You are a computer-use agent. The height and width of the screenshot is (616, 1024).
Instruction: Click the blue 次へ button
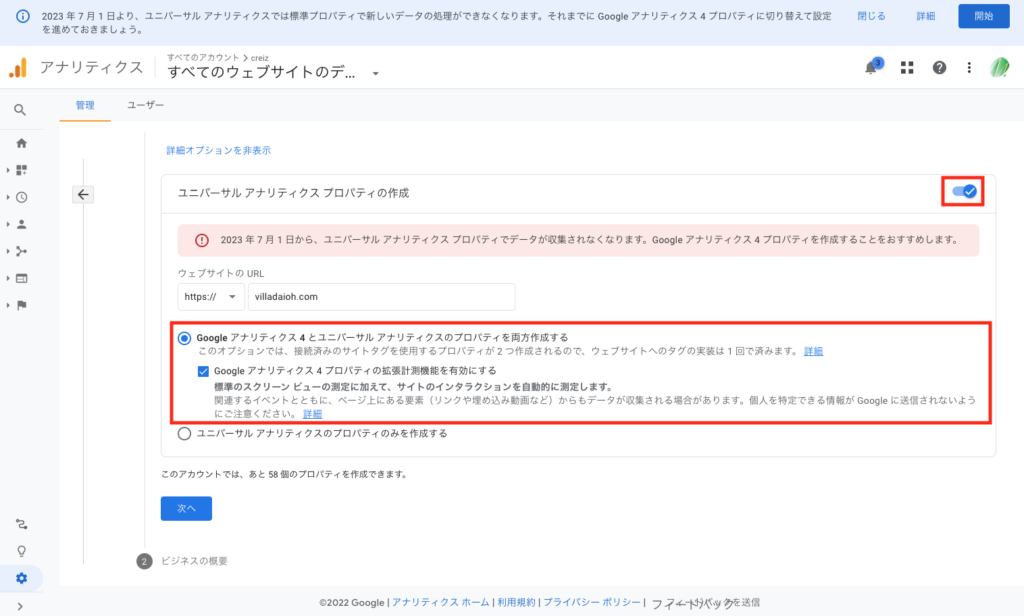[186, 508]
